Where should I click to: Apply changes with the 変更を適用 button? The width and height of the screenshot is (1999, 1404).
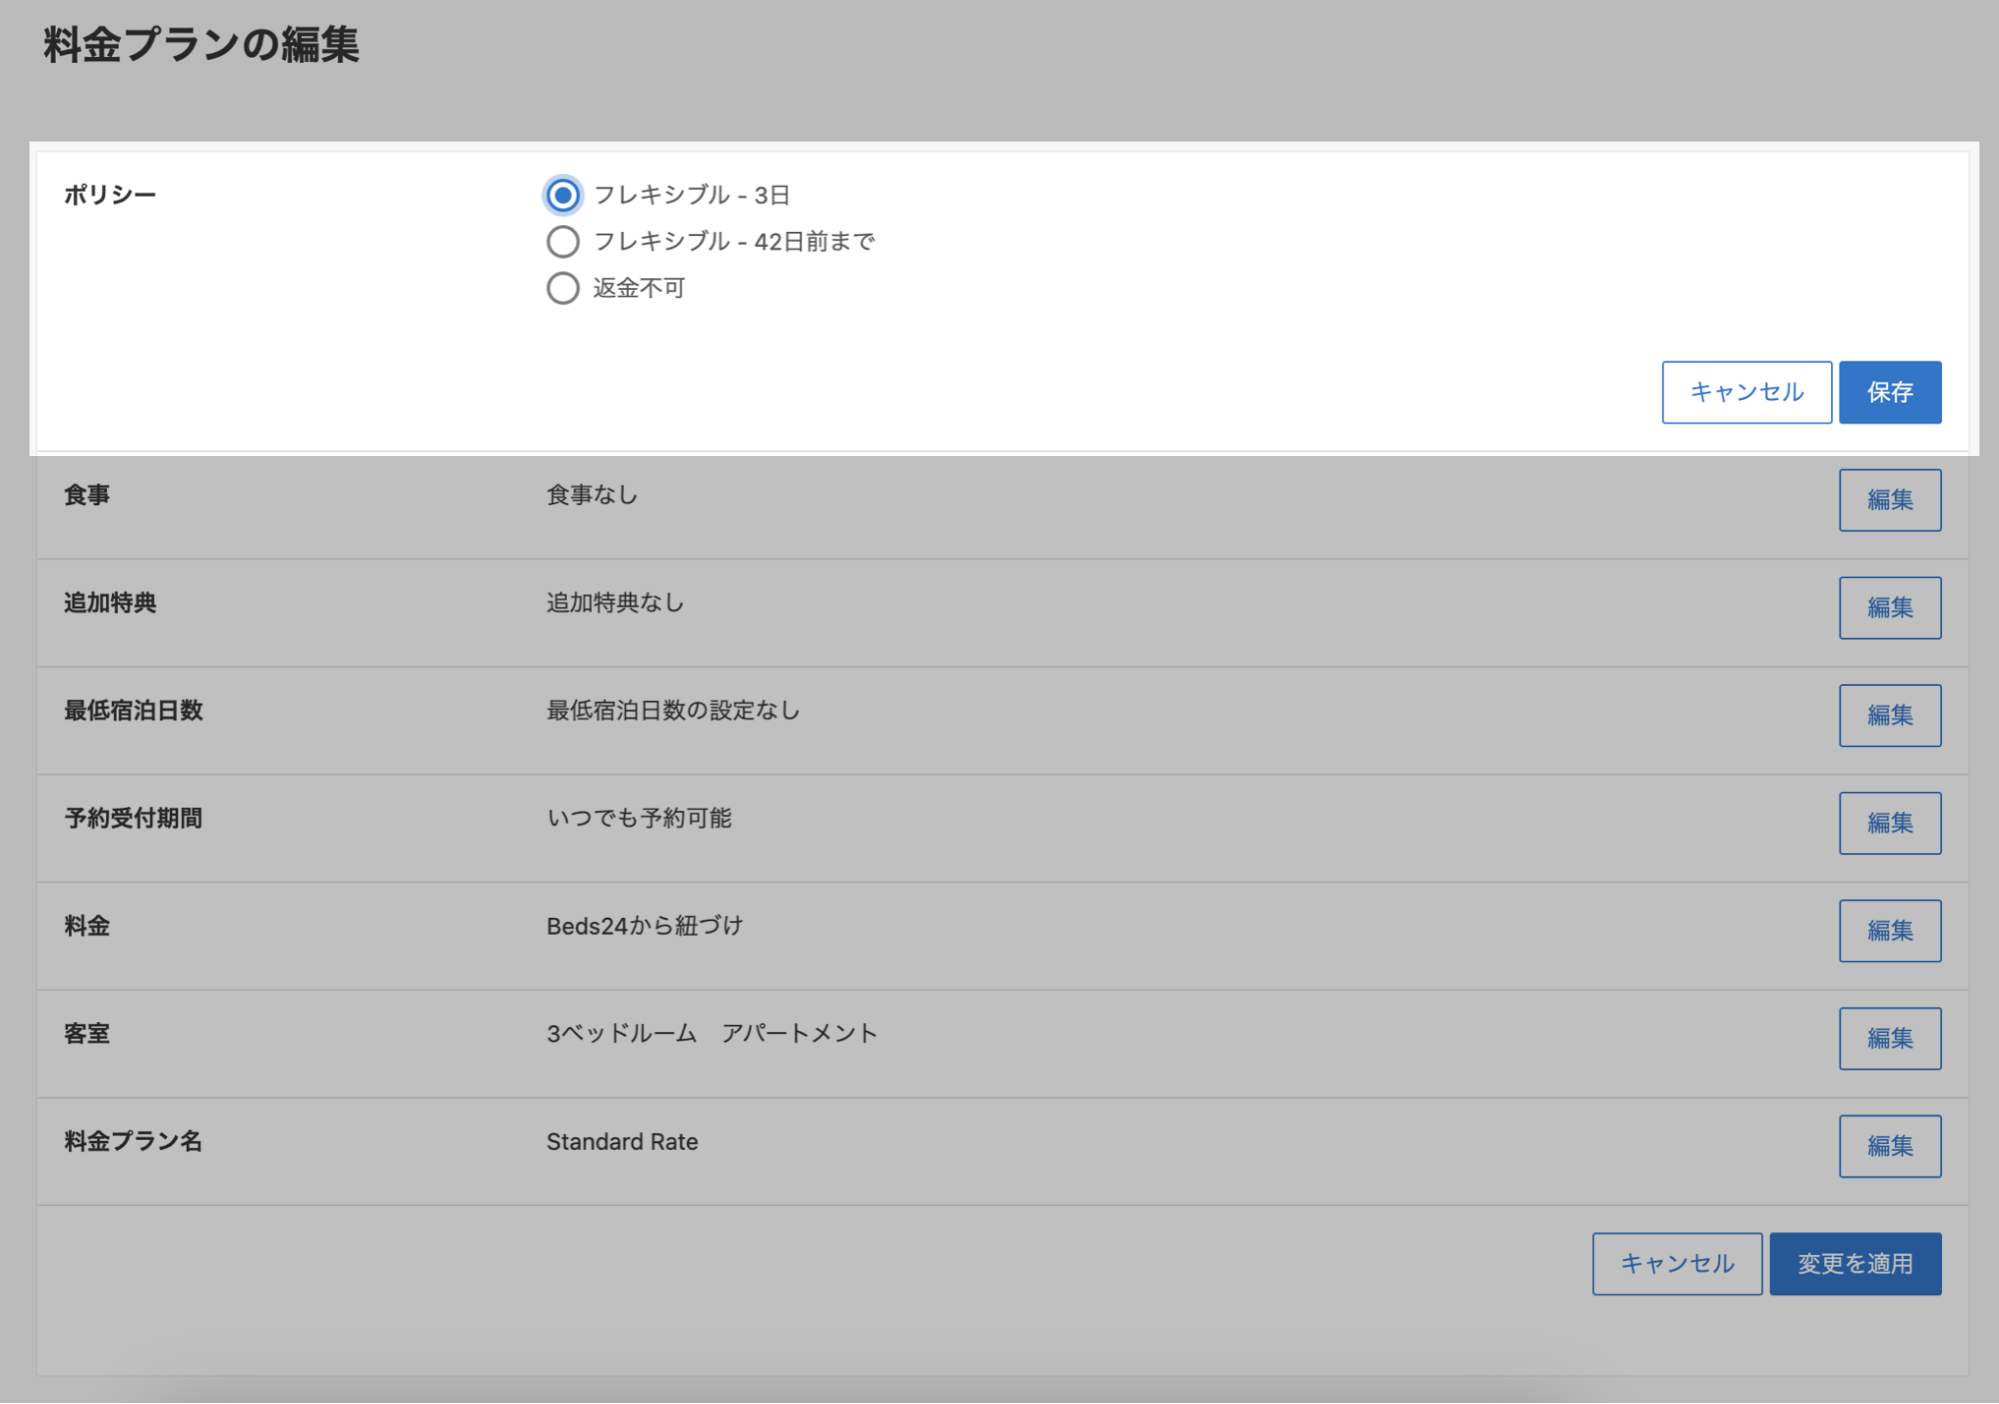[1855, 1264]
